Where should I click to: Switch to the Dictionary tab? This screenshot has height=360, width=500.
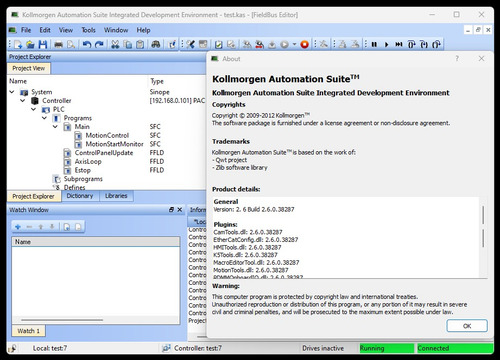80,196
